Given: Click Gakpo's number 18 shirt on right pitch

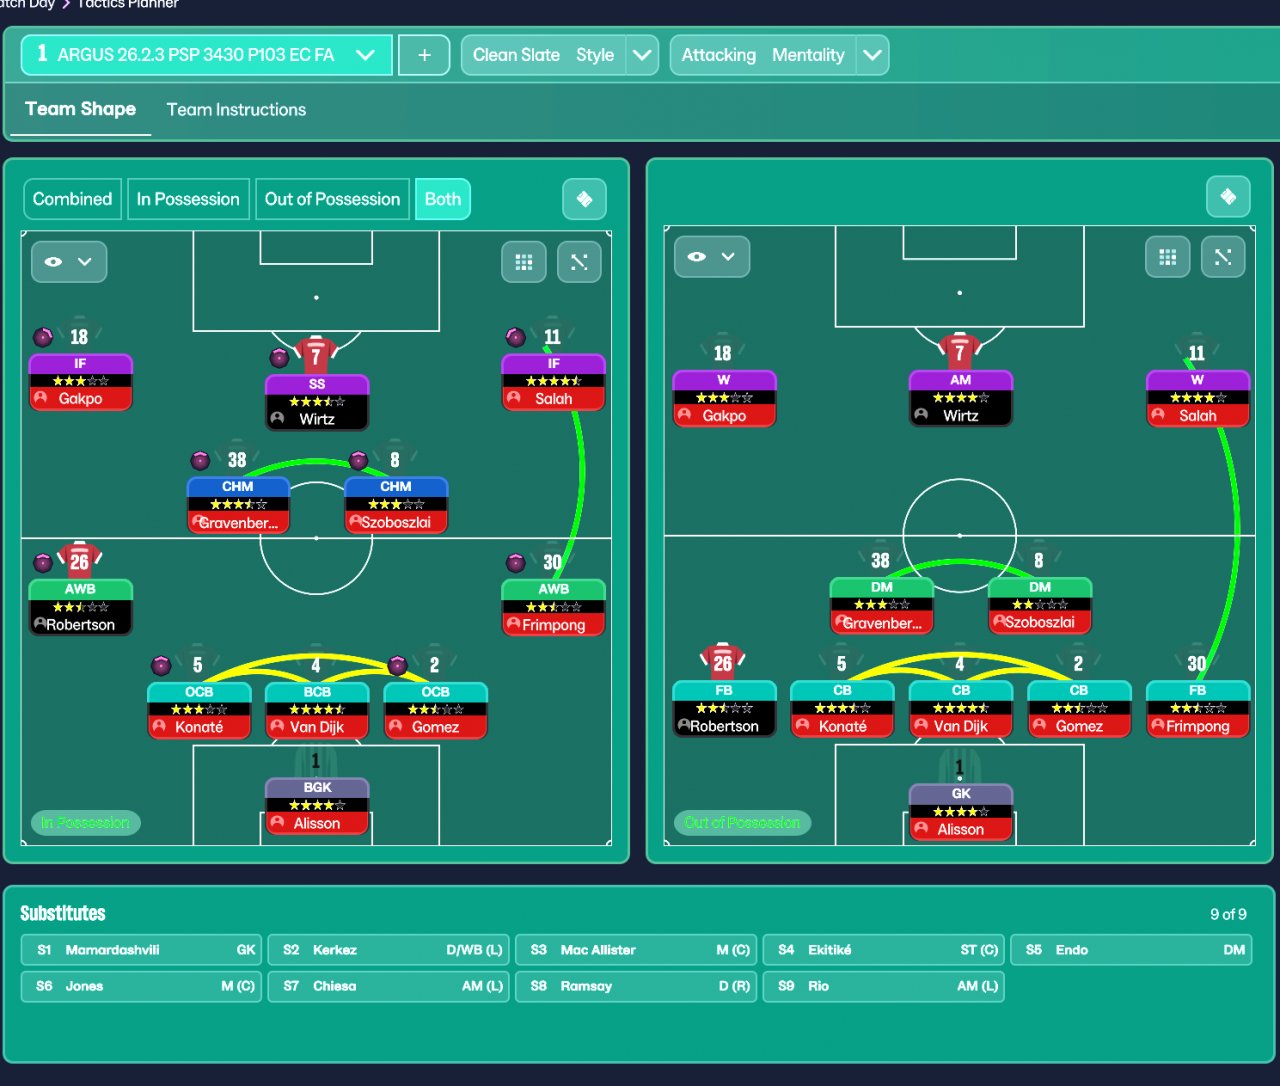Looking at the screenshot, I should pyautogui.click(x=723, y=352).
